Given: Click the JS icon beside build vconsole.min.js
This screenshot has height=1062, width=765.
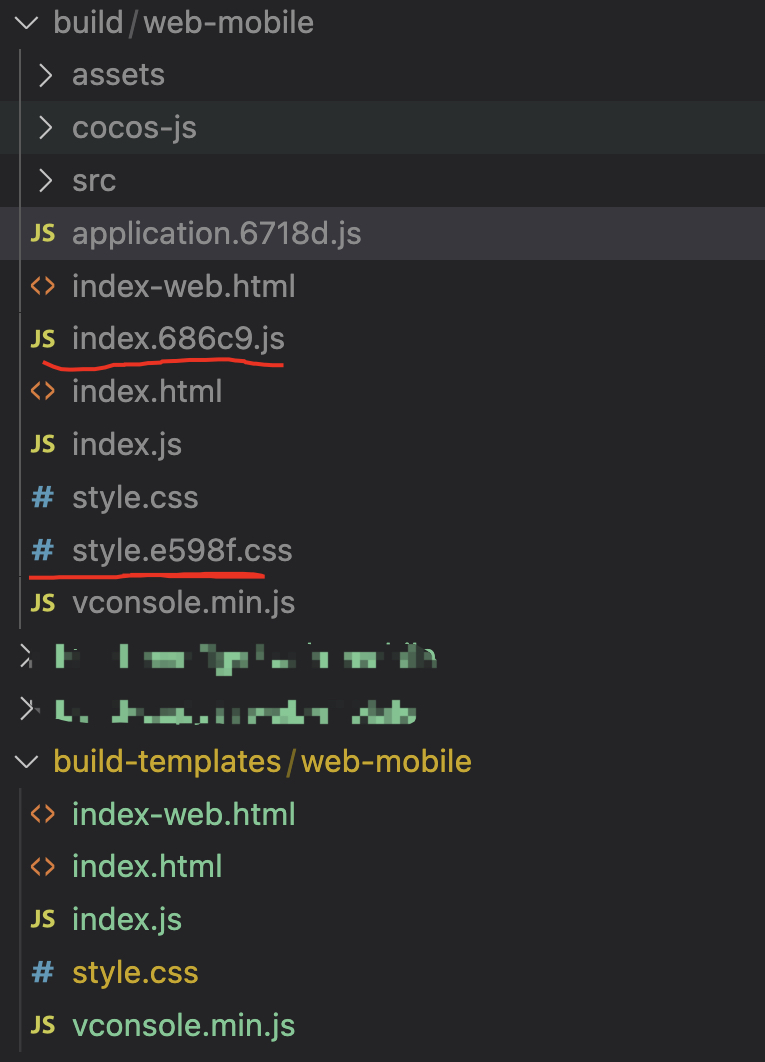Looking at the screenshot, I should click(x=42, y=603).
